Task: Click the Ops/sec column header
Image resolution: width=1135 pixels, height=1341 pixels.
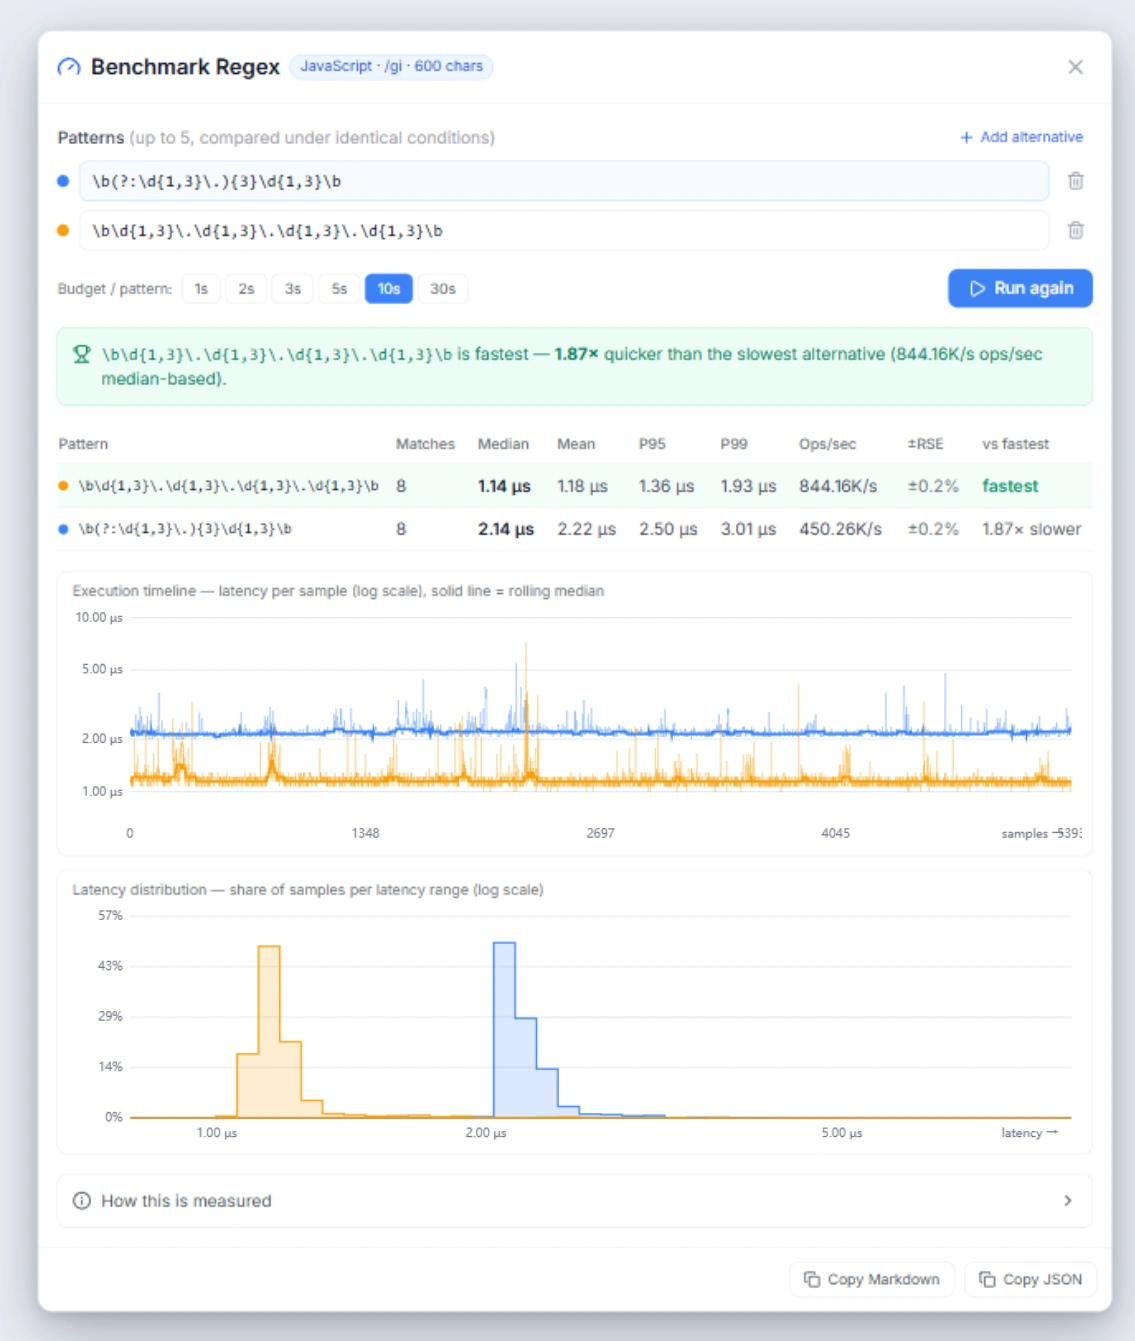Action: 827,444
